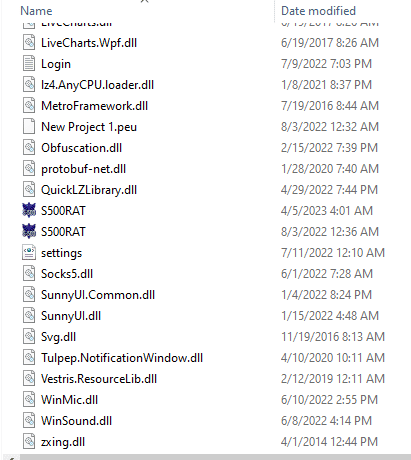
Task: Sort files by Date modified header
Action: (318, 11)
